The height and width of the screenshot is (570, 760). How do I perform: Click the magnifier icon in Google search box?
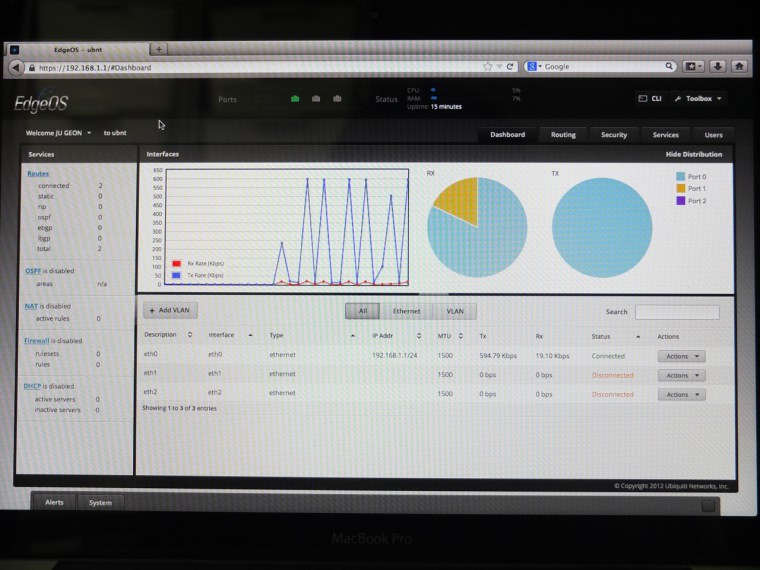coord(669,66)
